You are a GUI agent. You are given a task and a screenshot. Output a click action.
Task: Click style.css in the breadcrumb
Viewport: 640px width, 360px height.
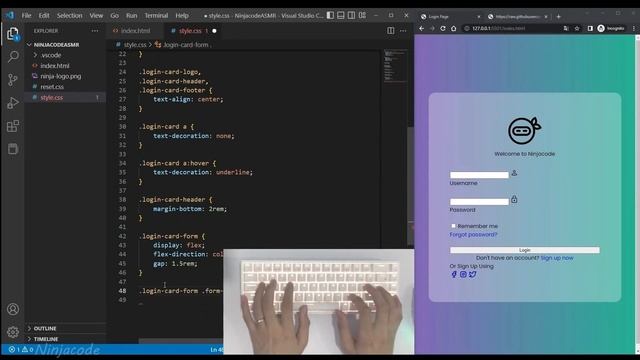pos(135,45)
